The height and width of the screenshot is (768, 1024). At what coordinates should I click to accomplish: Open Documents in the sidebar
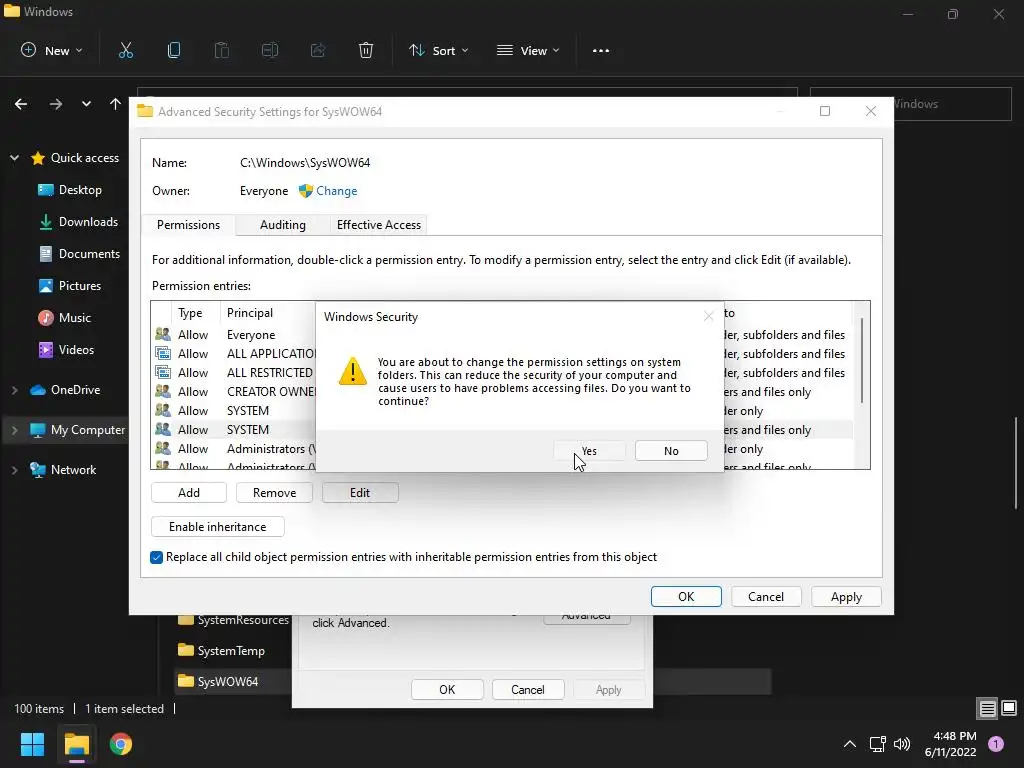(79, 254)
